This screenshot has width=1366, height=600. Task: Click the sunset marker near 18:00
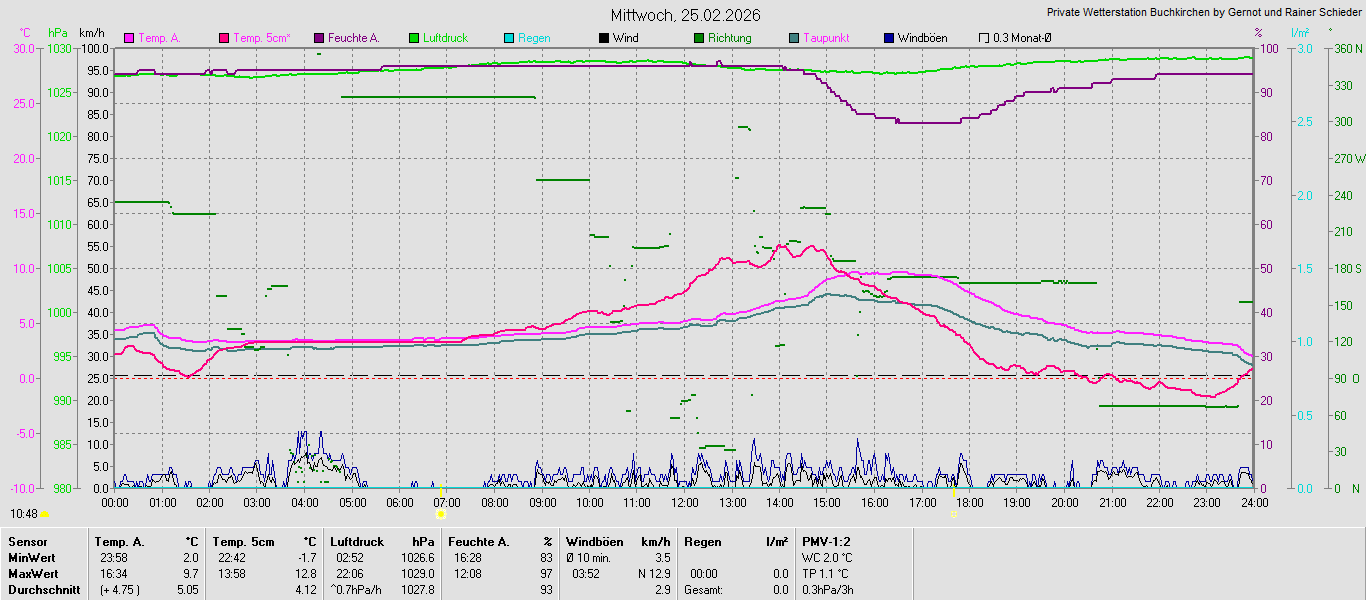[954, 514]
